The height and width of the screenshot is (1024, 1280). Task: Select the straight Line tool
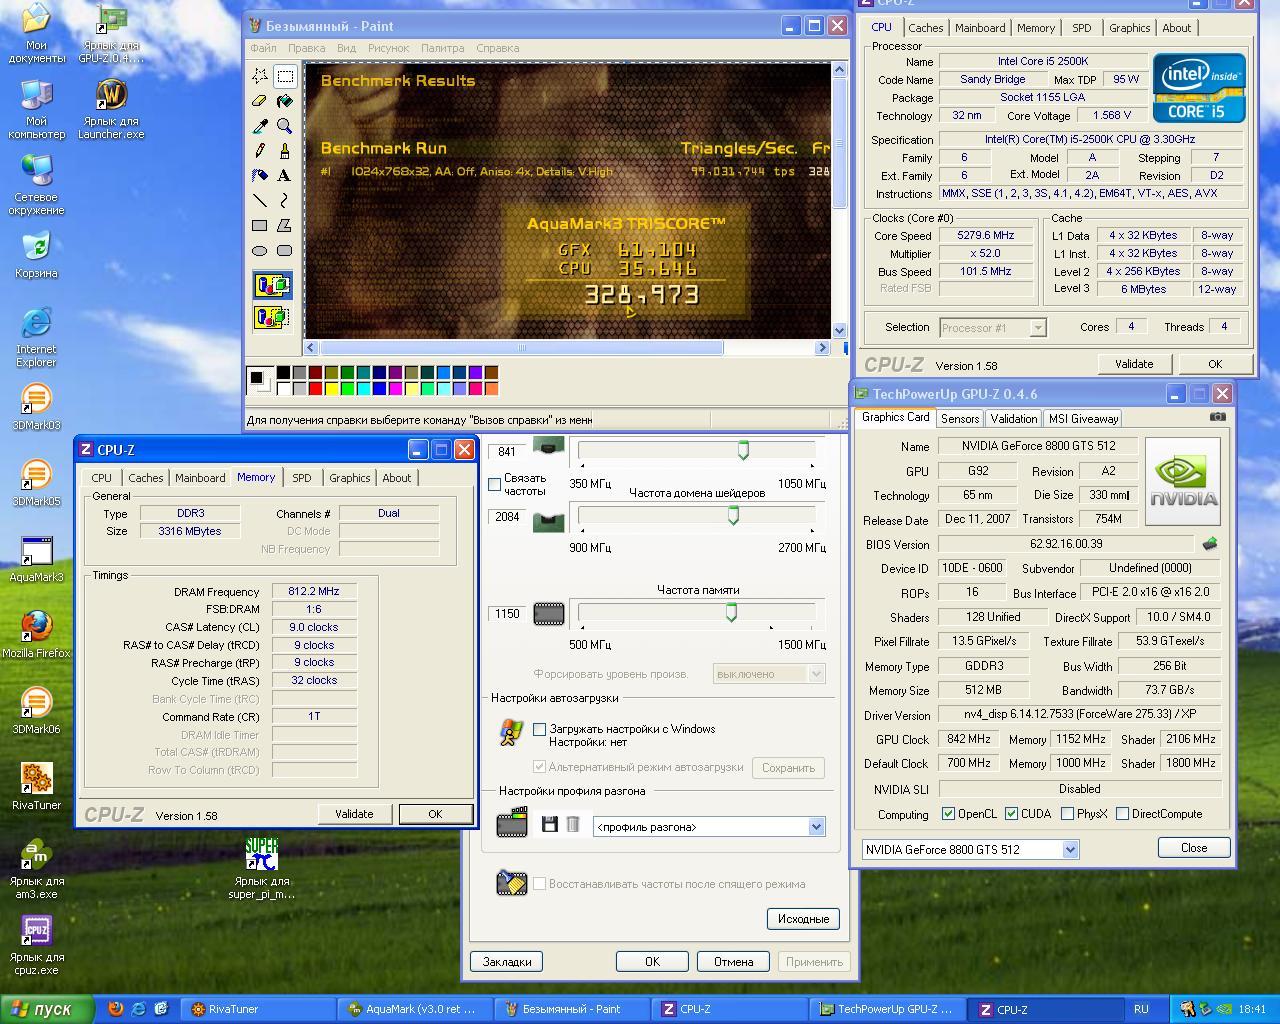click(260, 201)
